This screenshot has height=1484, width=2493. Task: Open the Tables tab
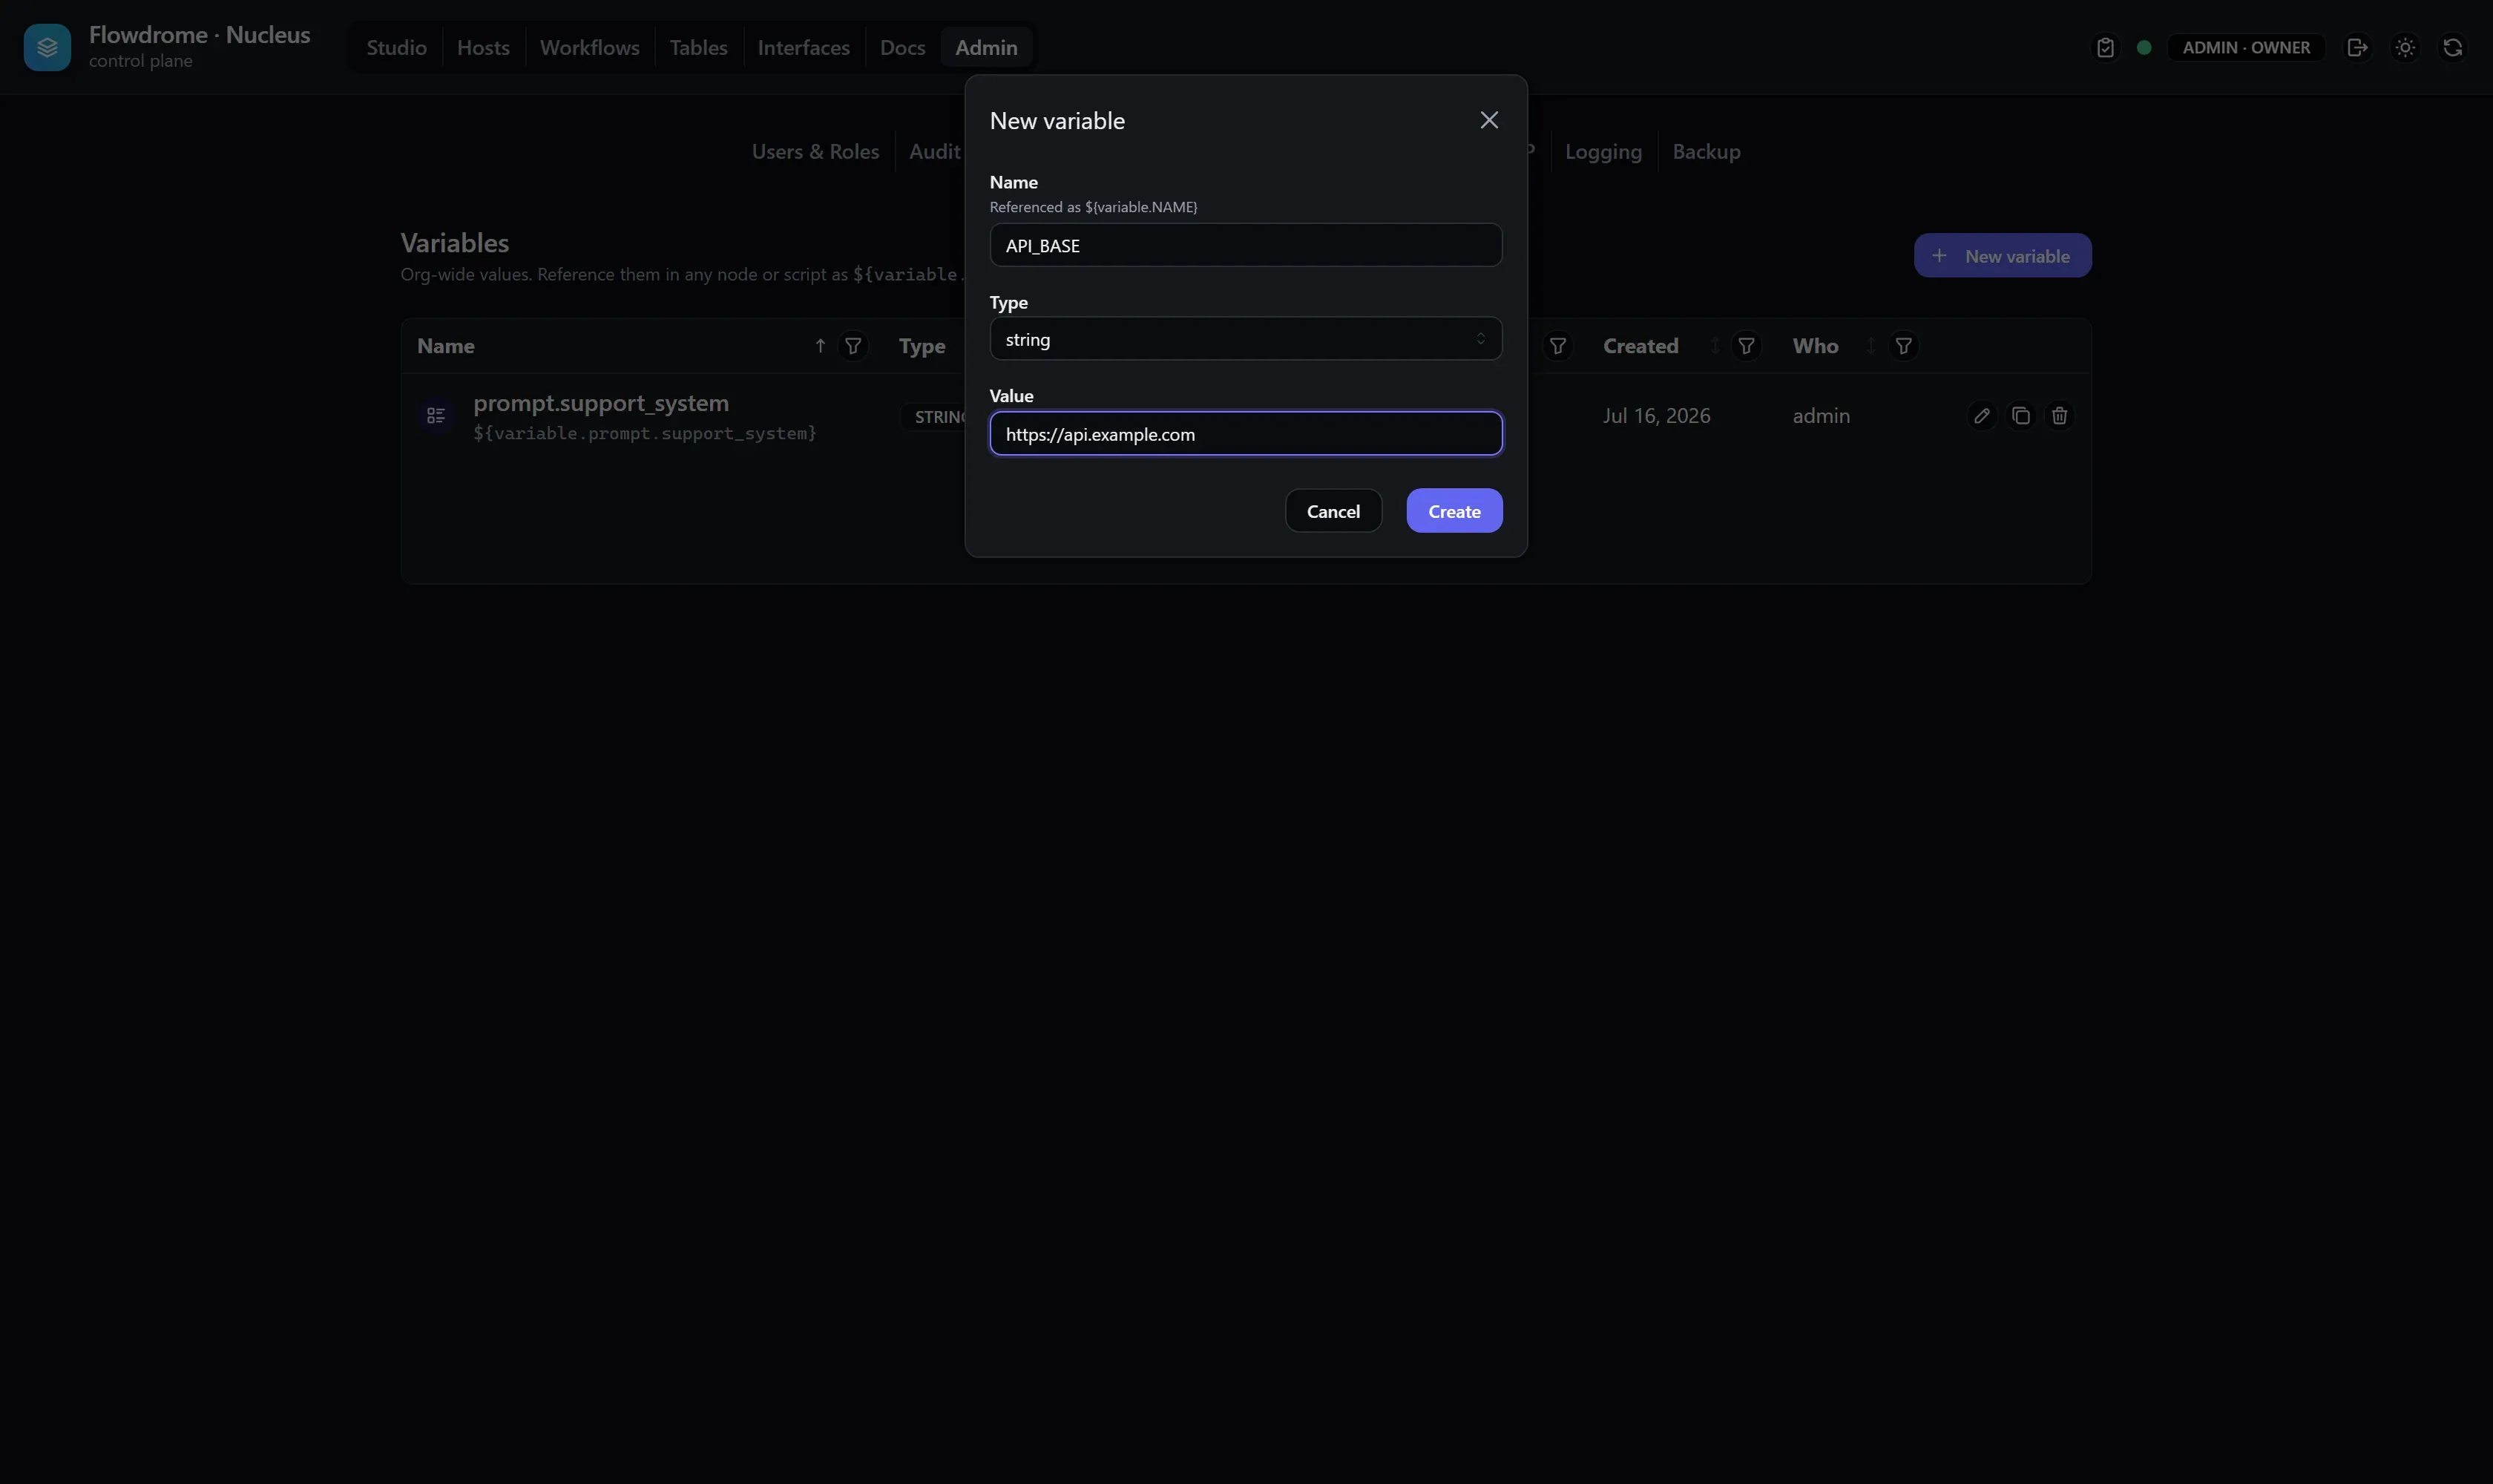coord(698,47)
